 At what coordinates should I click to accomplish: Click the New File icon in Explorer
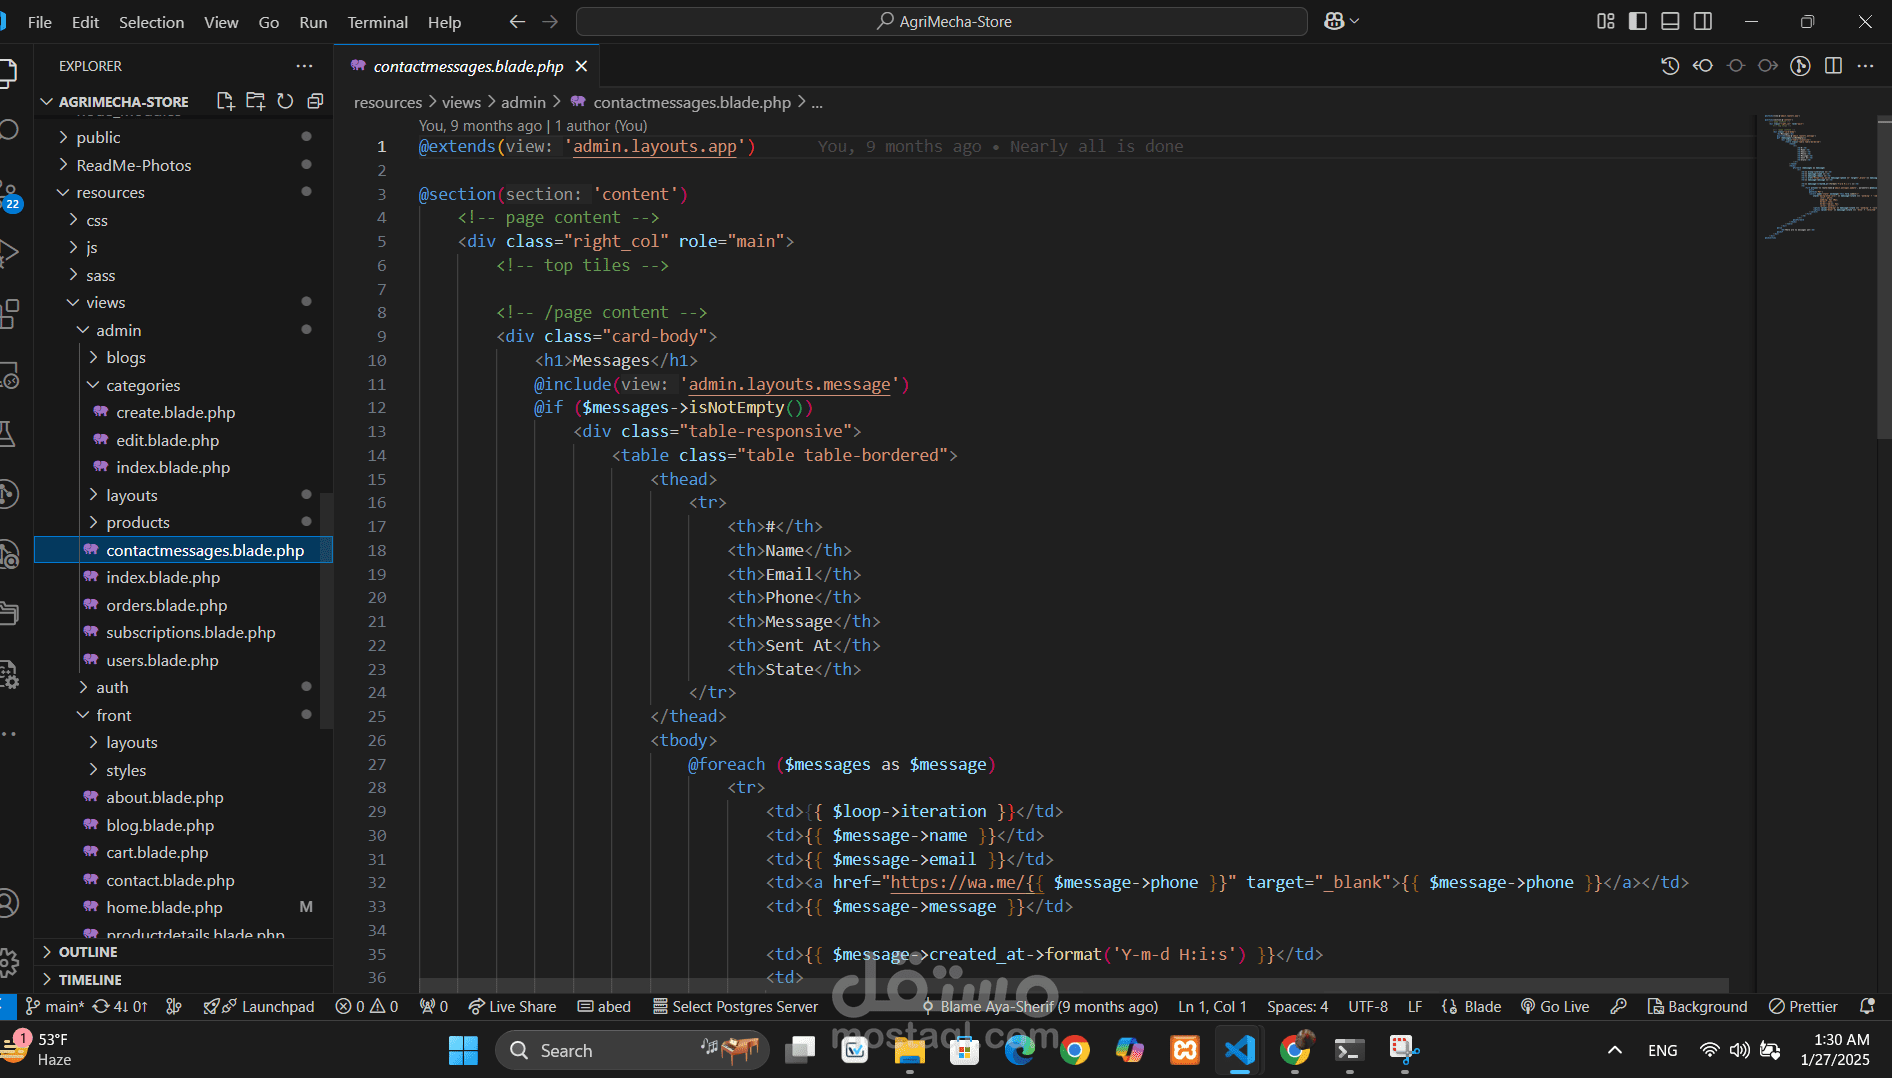click(225, 101)
